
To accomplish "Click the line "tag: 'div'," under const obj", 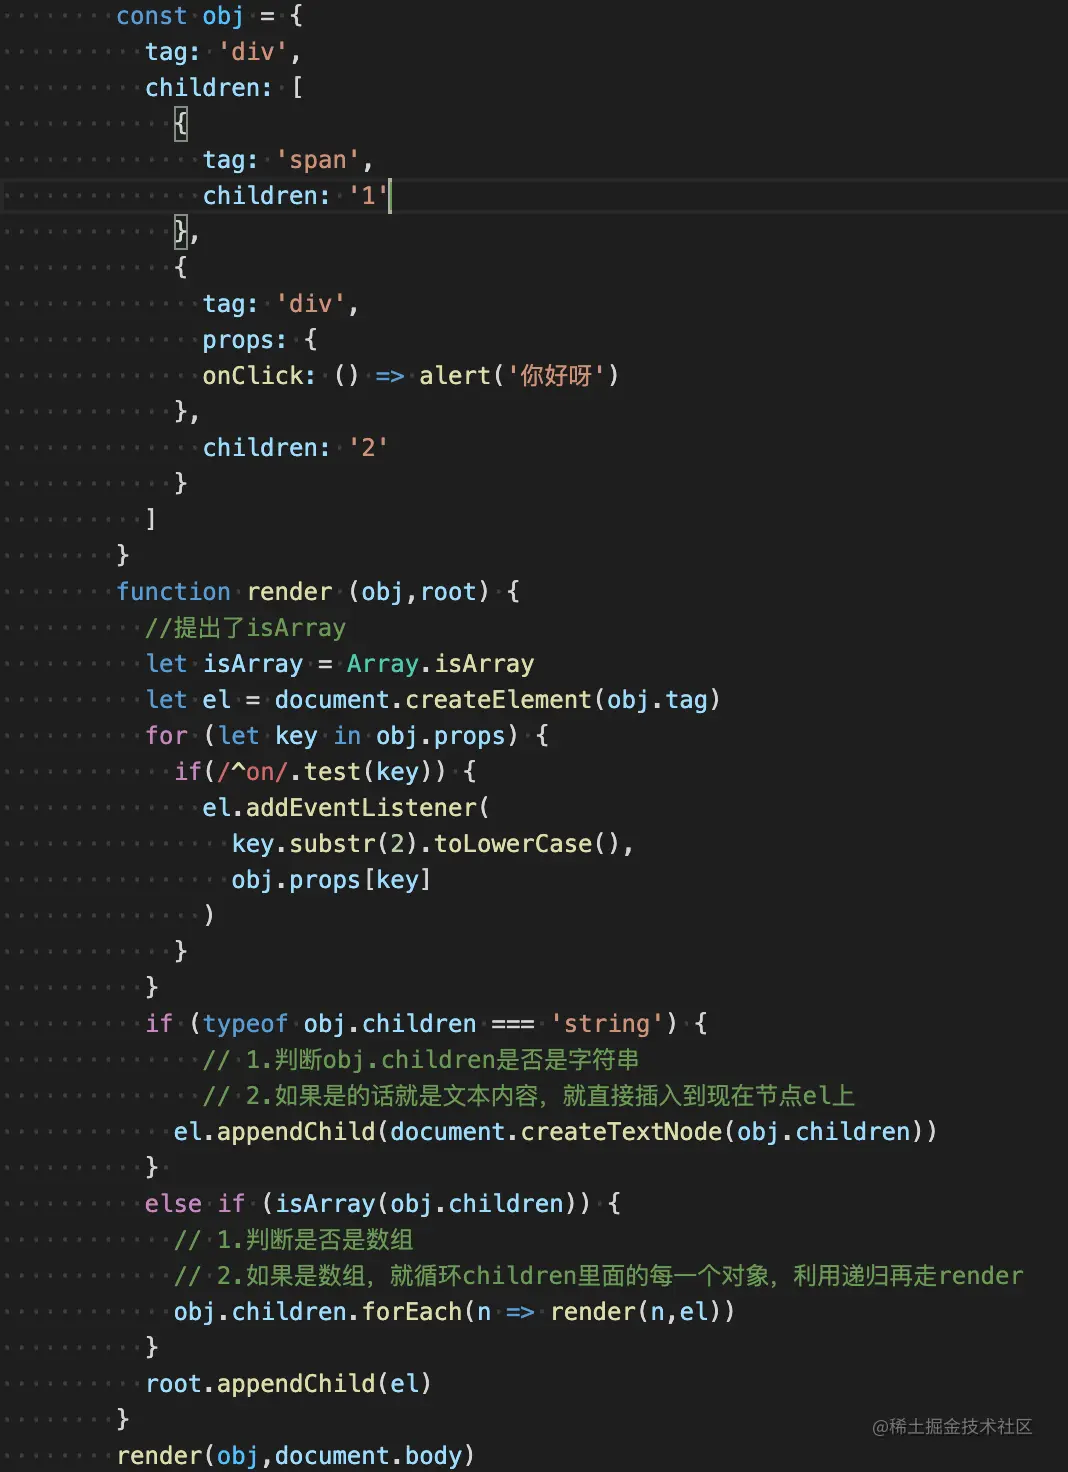I will pos(223,52).
